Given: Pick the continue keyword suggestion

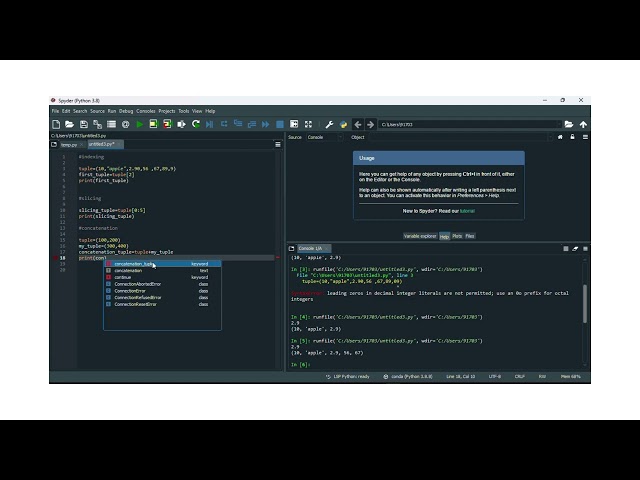Looking at the screenshot, I should coord(162,278).
